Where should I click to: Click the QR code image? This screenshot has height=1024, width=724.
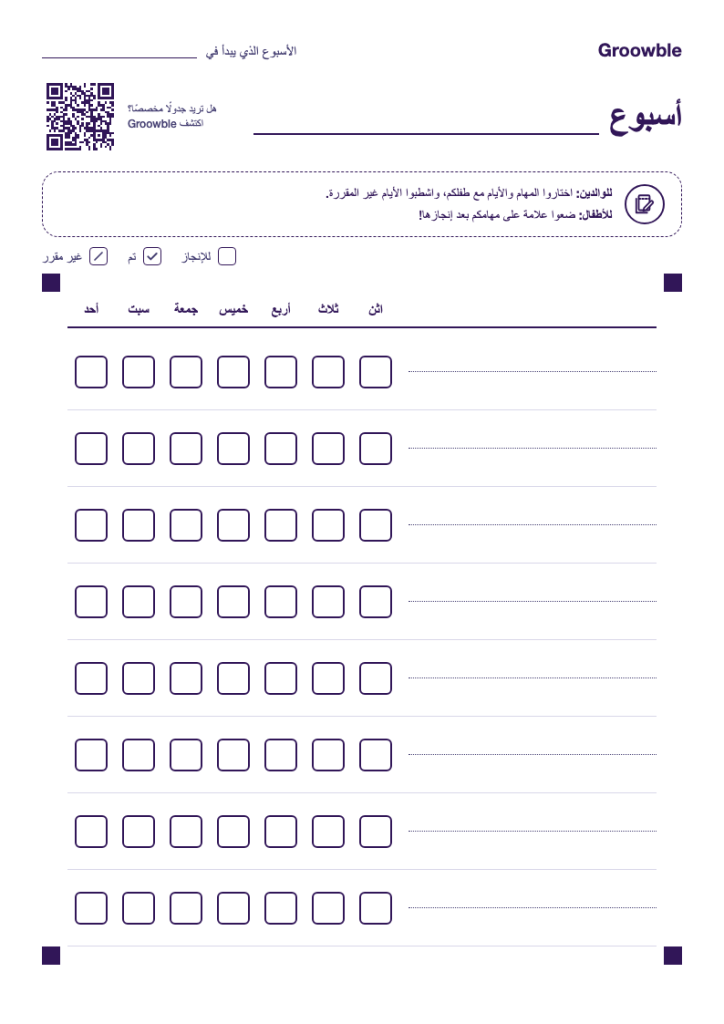pos(80,117)
